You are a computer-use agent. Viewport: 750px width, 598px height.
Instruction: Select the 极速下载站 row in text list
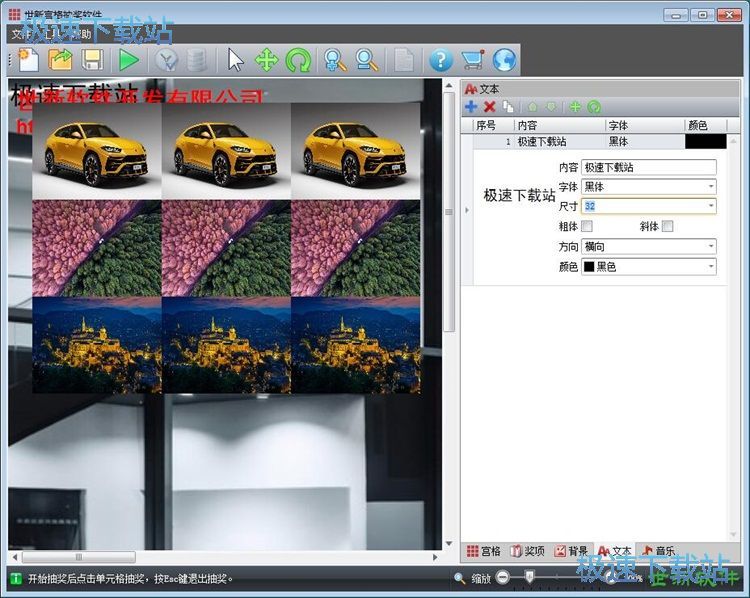coord(600,142)
